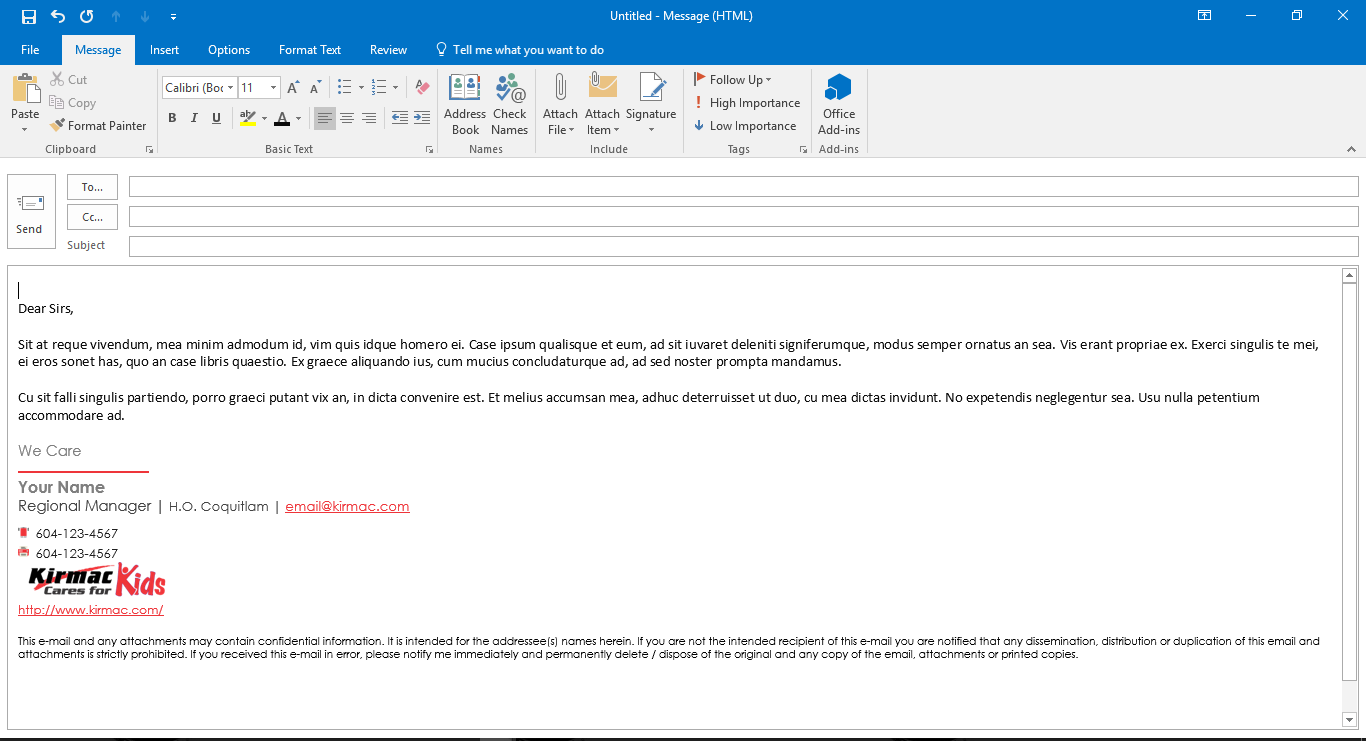1366x741 pixels.
Task: Open the email@kirmac.com link
Action: [x=347, y=507]
